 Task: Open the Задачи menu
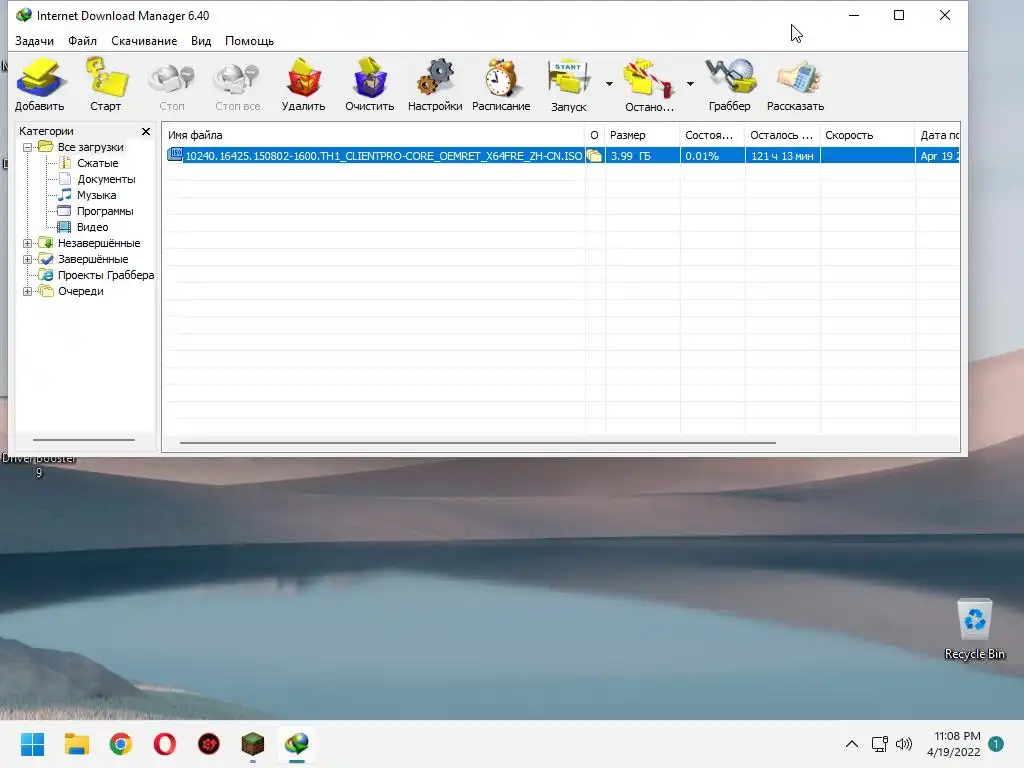[35, 40]
